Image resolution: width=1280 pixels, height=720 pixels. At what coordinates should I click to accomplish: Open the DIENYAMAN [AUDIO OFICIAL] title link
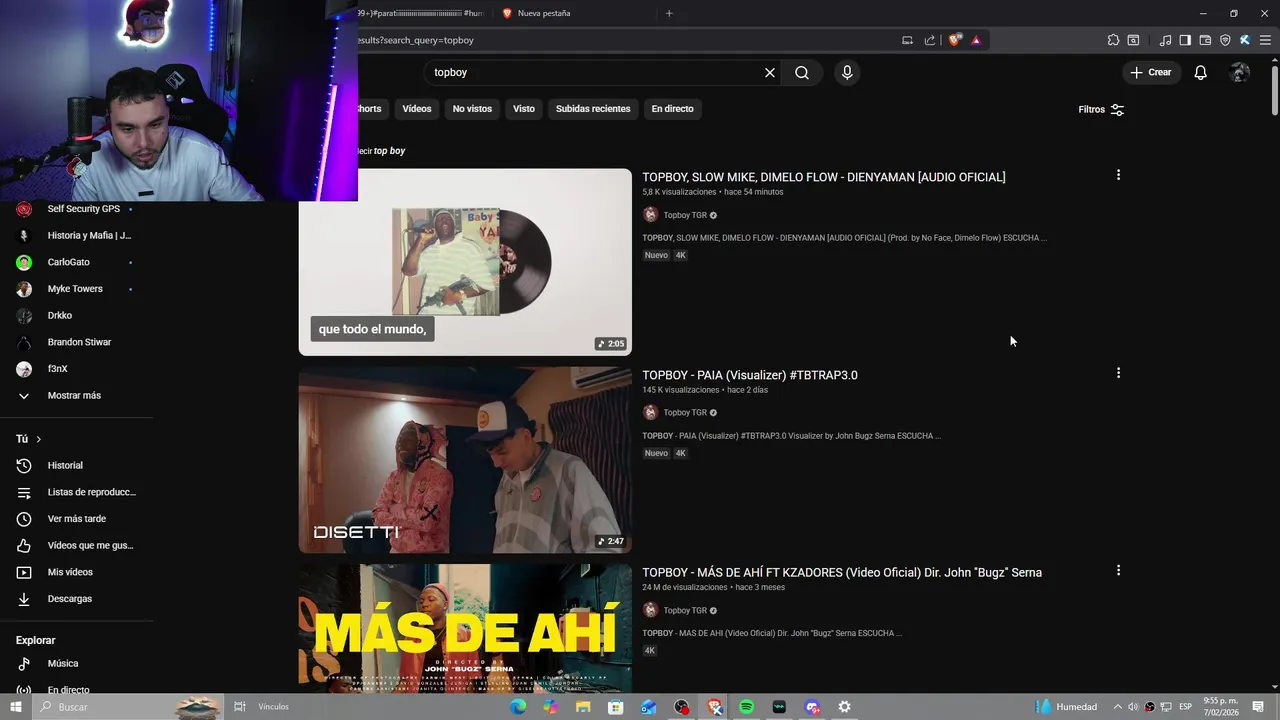click(823, 177)
